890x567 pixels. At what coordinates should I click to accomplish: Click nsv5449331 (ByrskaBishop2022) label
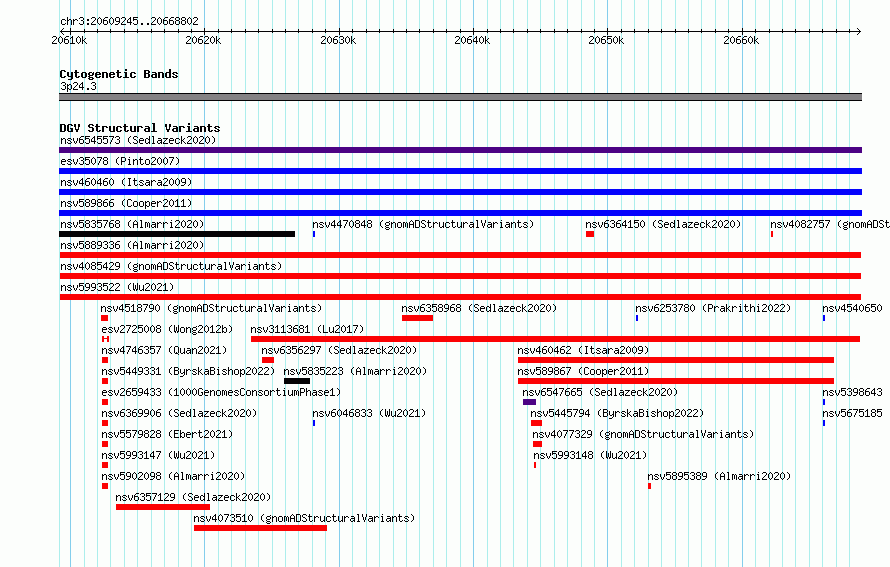click(188, 371)
